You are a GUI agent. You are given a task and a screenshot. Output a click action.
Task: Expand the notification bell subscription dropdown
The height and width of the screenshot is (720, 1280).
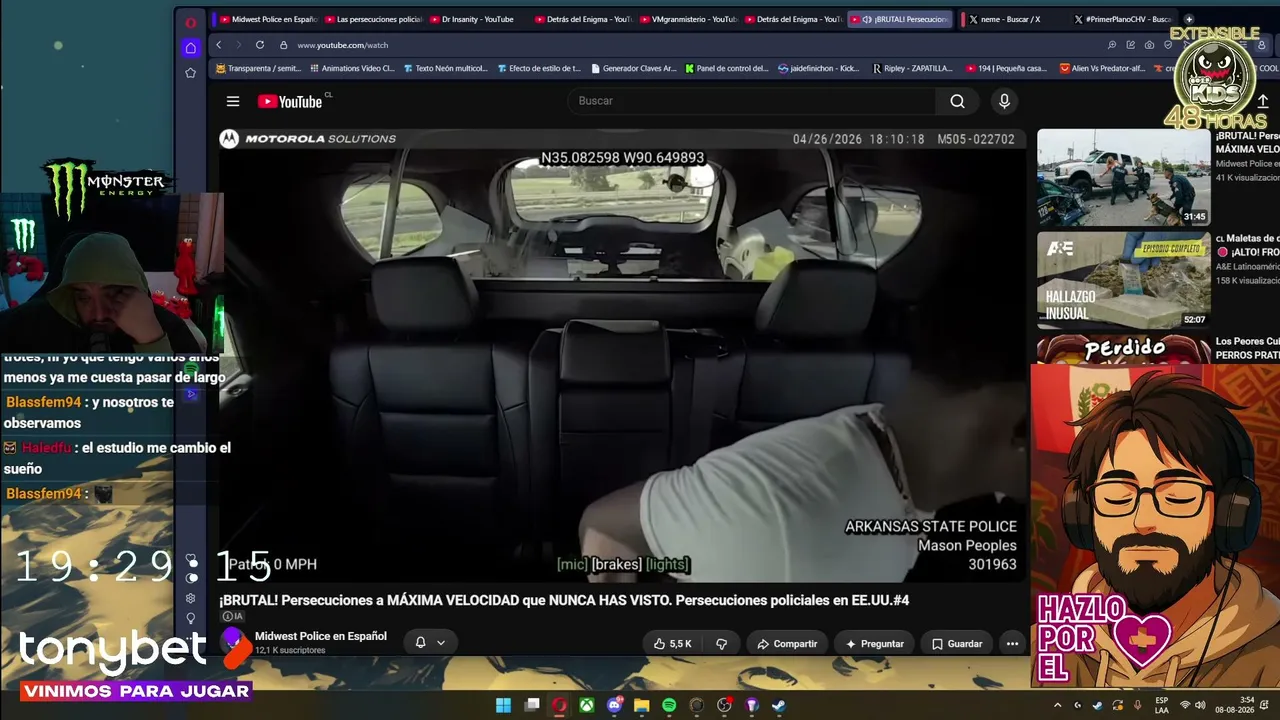(430, 643)
